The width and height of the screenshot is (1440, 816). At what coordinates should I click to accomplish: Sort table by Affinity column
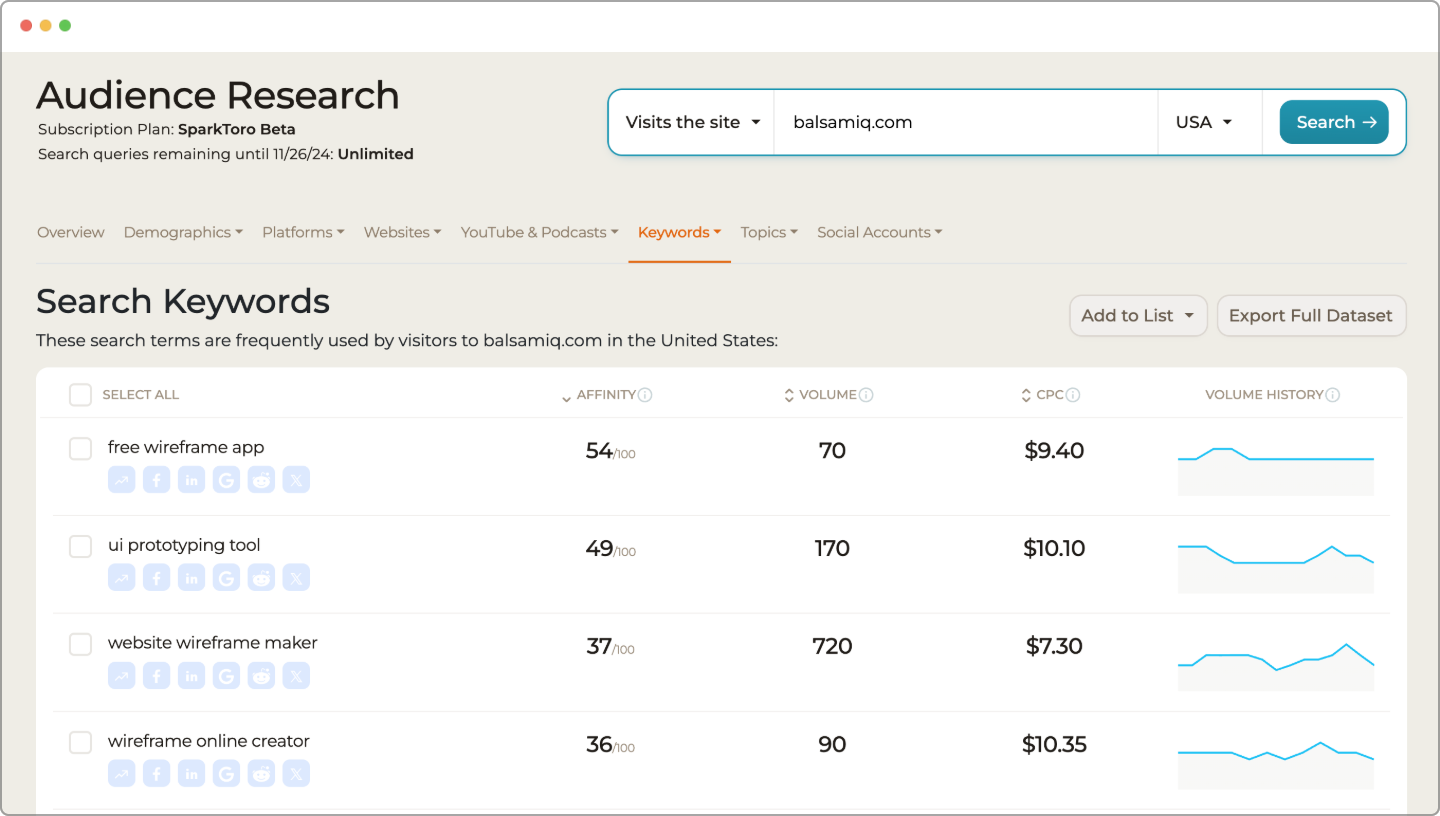pos(599,395)
